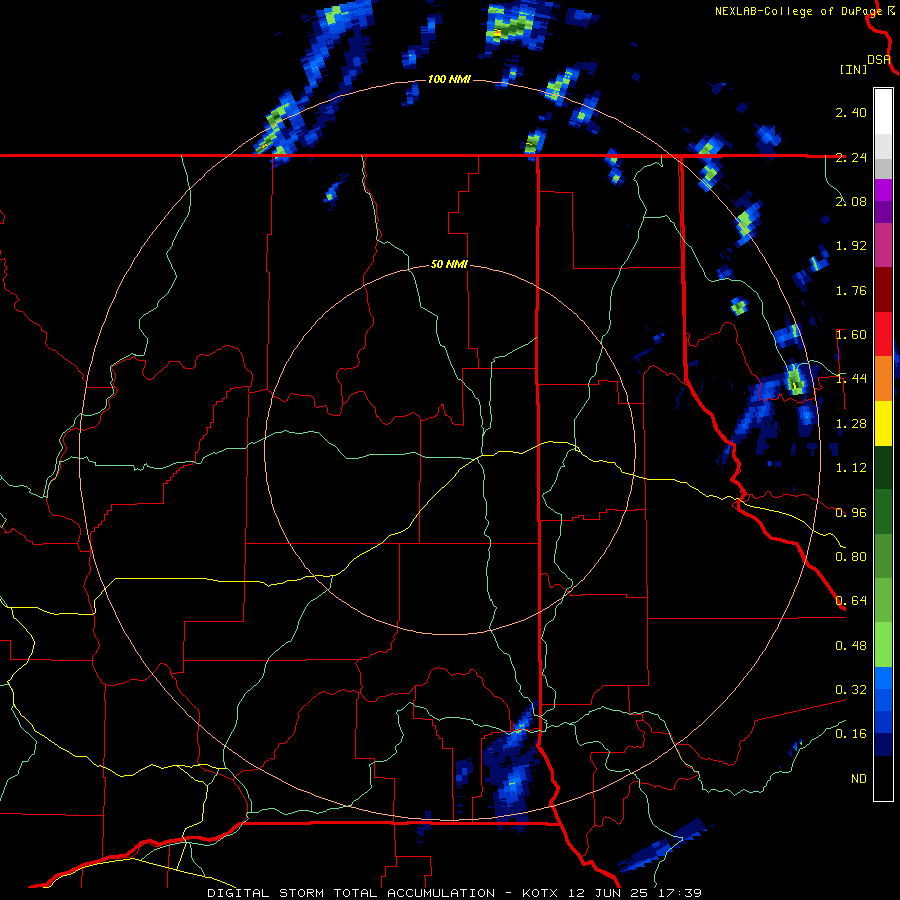The height and width of the screenshot is (900, 900).
Task: Click the ND legend label
Action: (x=859, y=779)
